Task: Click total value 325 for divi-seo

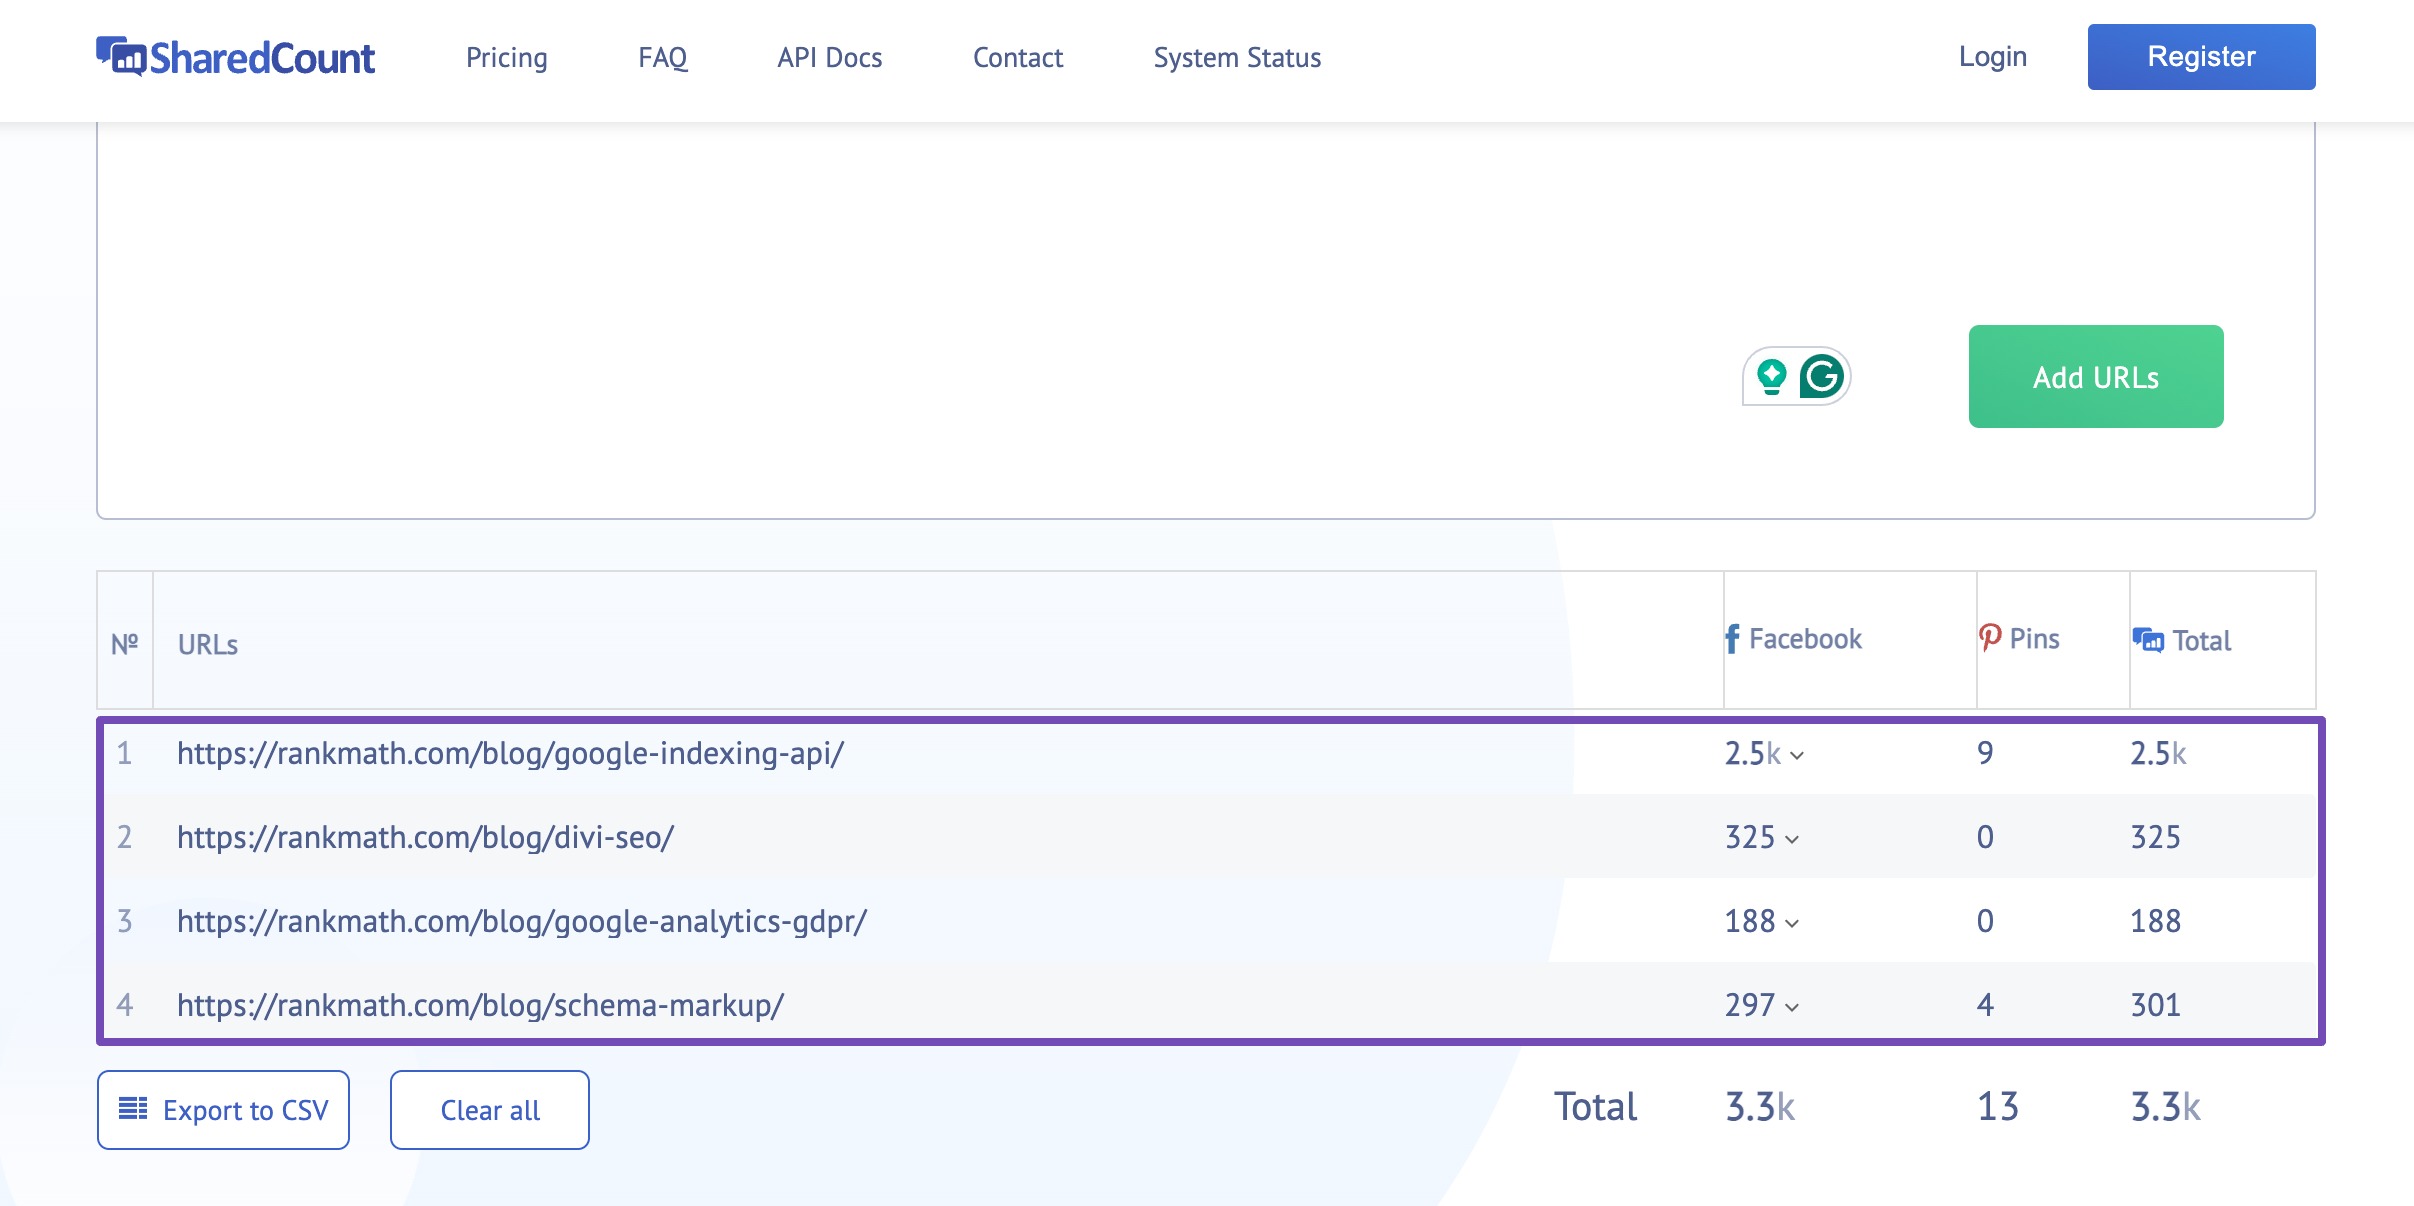Action: 2155,837
